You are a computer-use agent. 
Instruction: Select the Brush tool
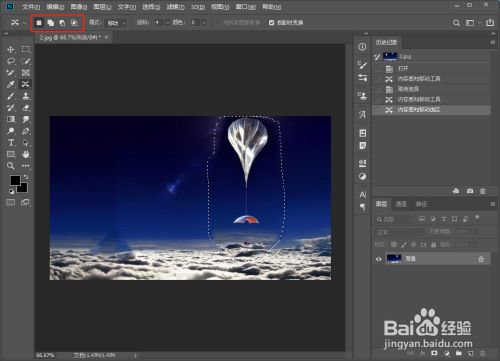[x=11, y=96]
